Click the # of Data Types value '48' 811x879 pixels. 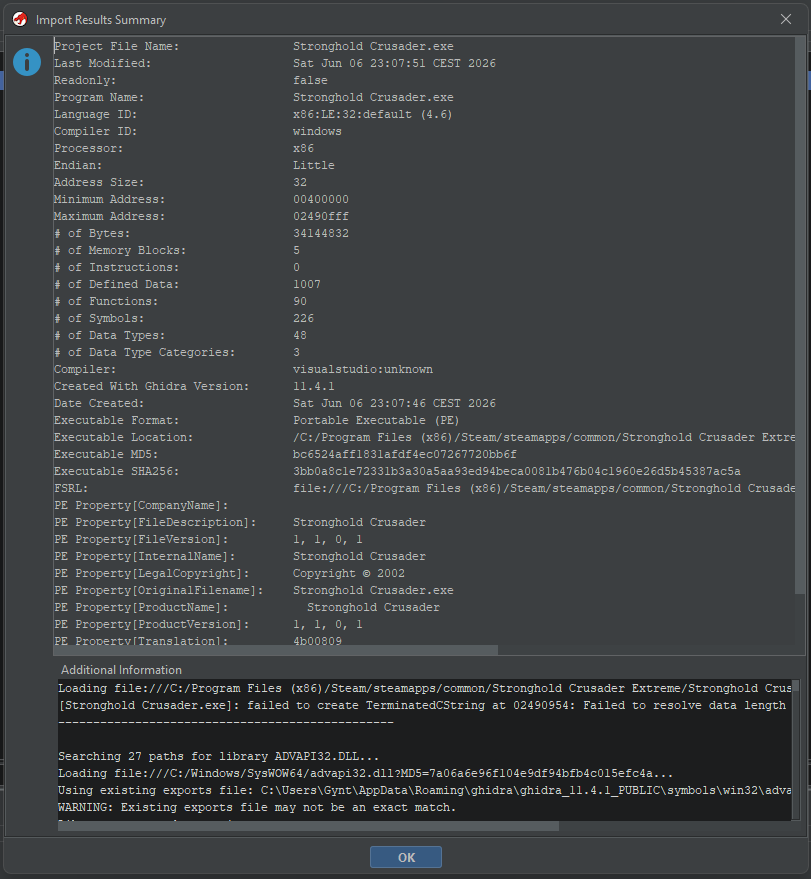tap(300, 335)
